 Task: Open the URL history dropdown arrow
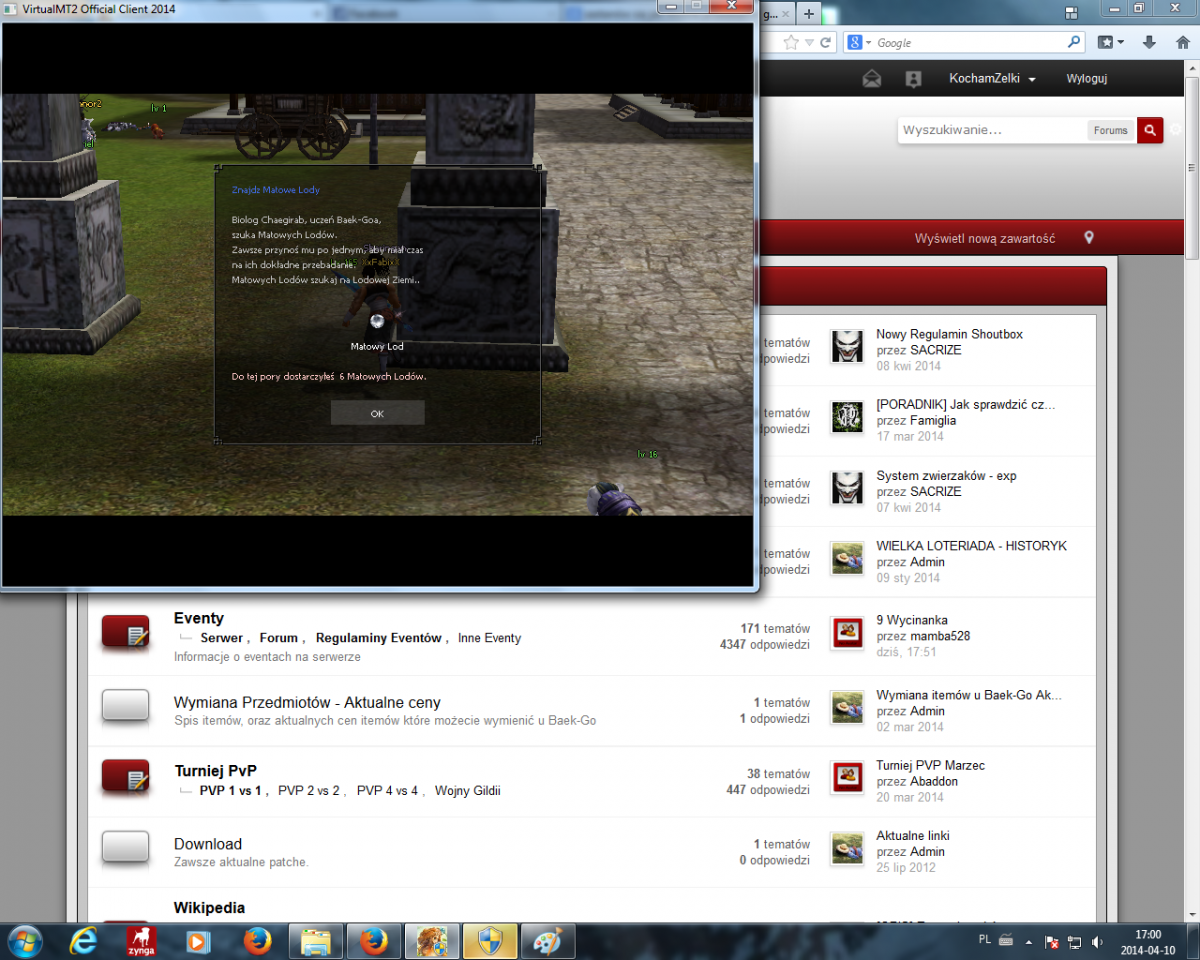point(811,43)
